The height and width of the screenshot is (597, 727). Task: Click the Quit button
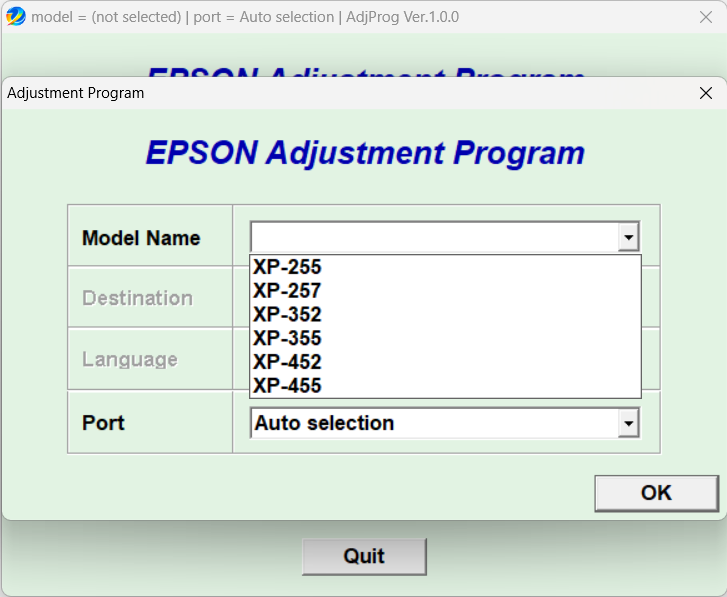tap(364, 556)
